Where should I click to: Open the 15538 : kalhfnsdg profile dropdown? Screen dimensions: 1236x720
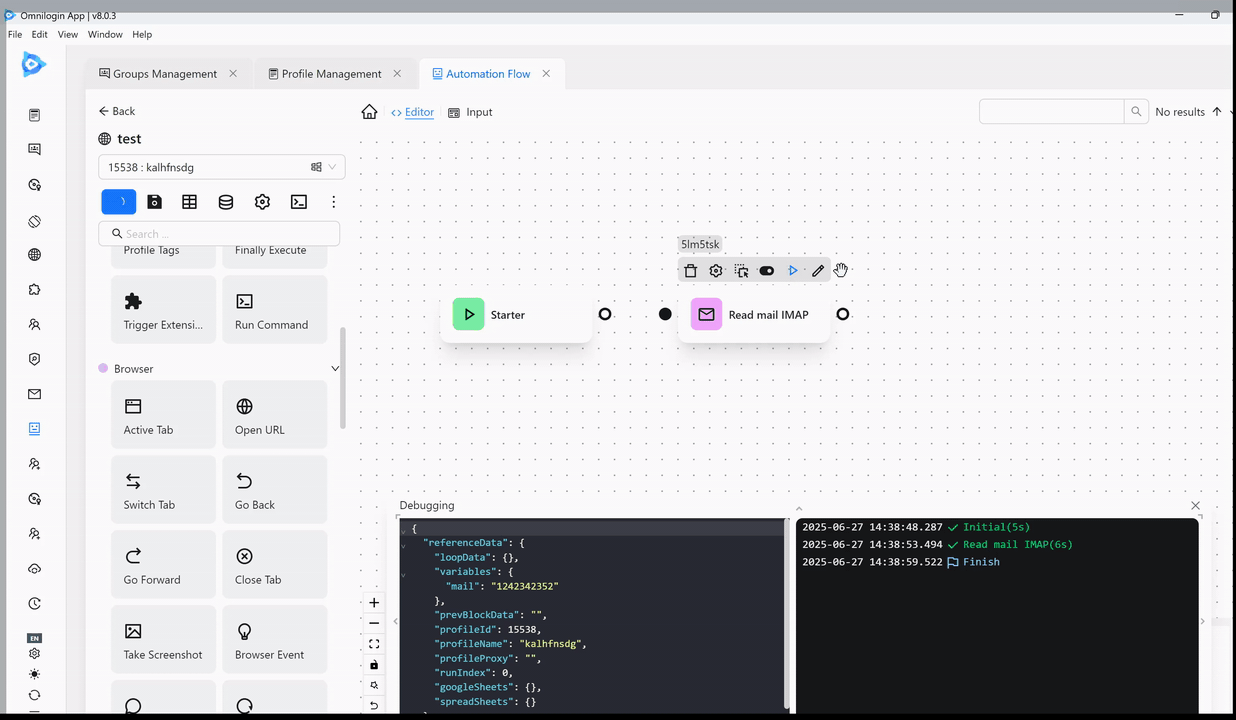tap(221, 168)
